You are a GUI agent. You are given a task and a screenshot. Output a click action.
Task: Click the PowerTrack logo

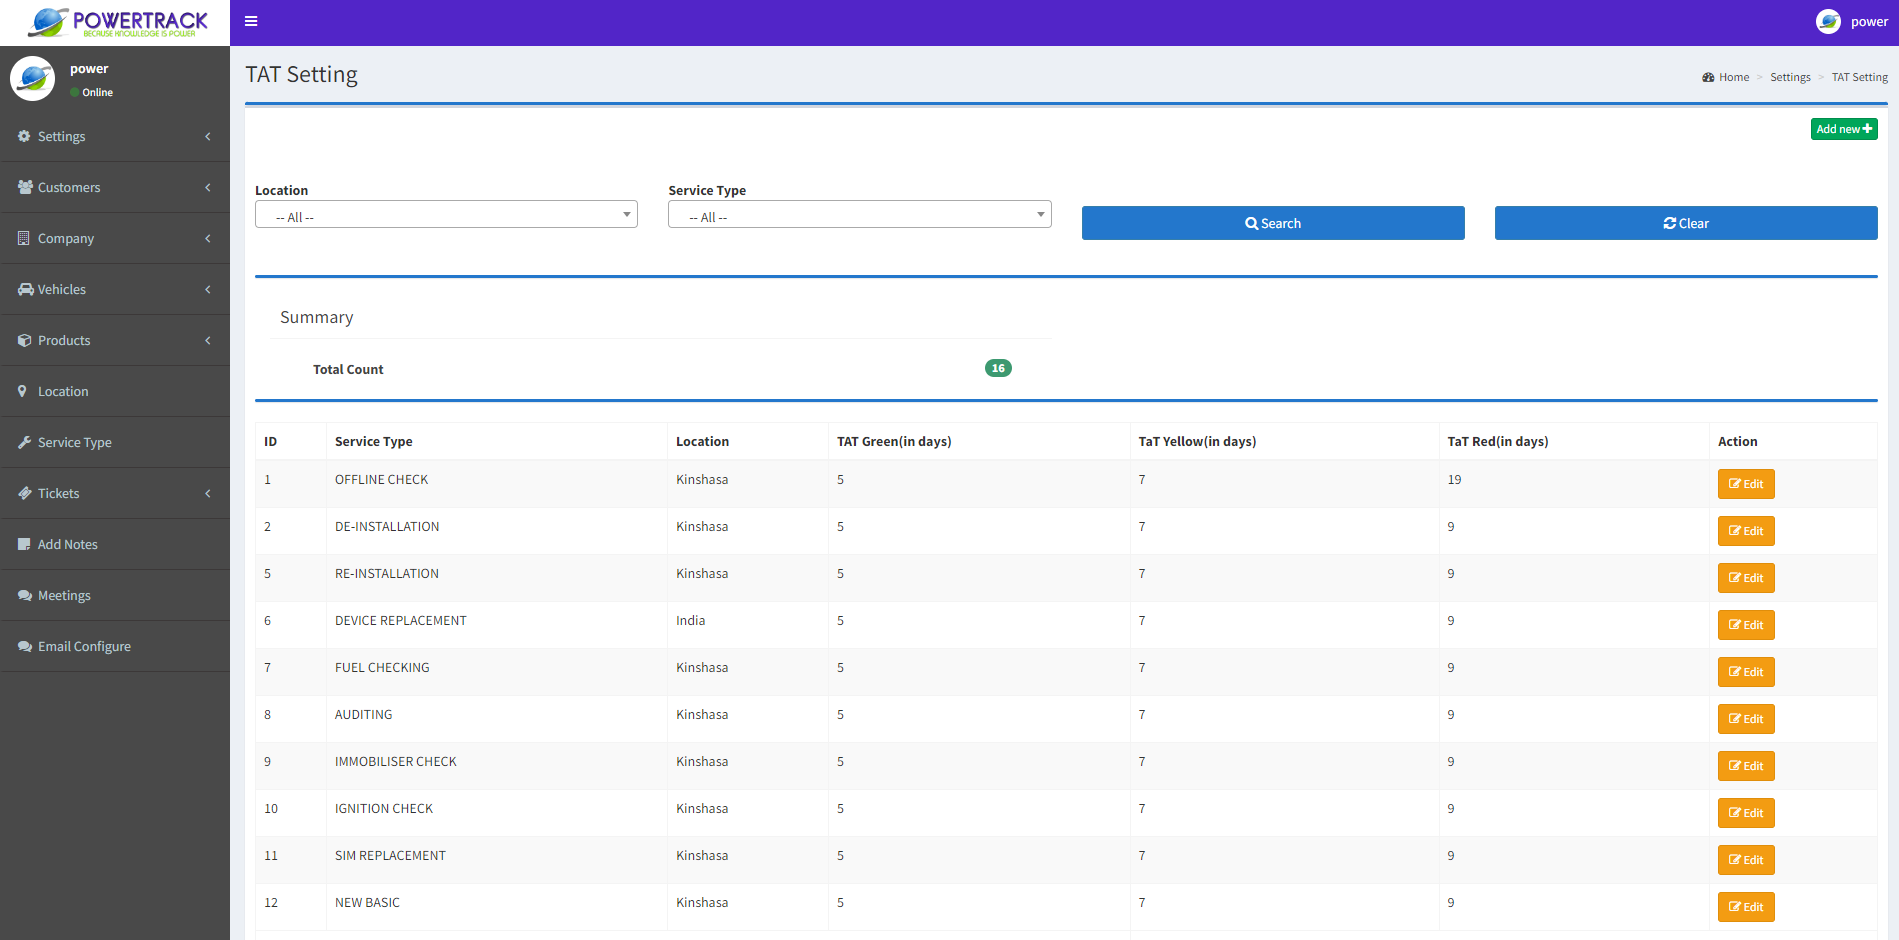pos(118,22)
